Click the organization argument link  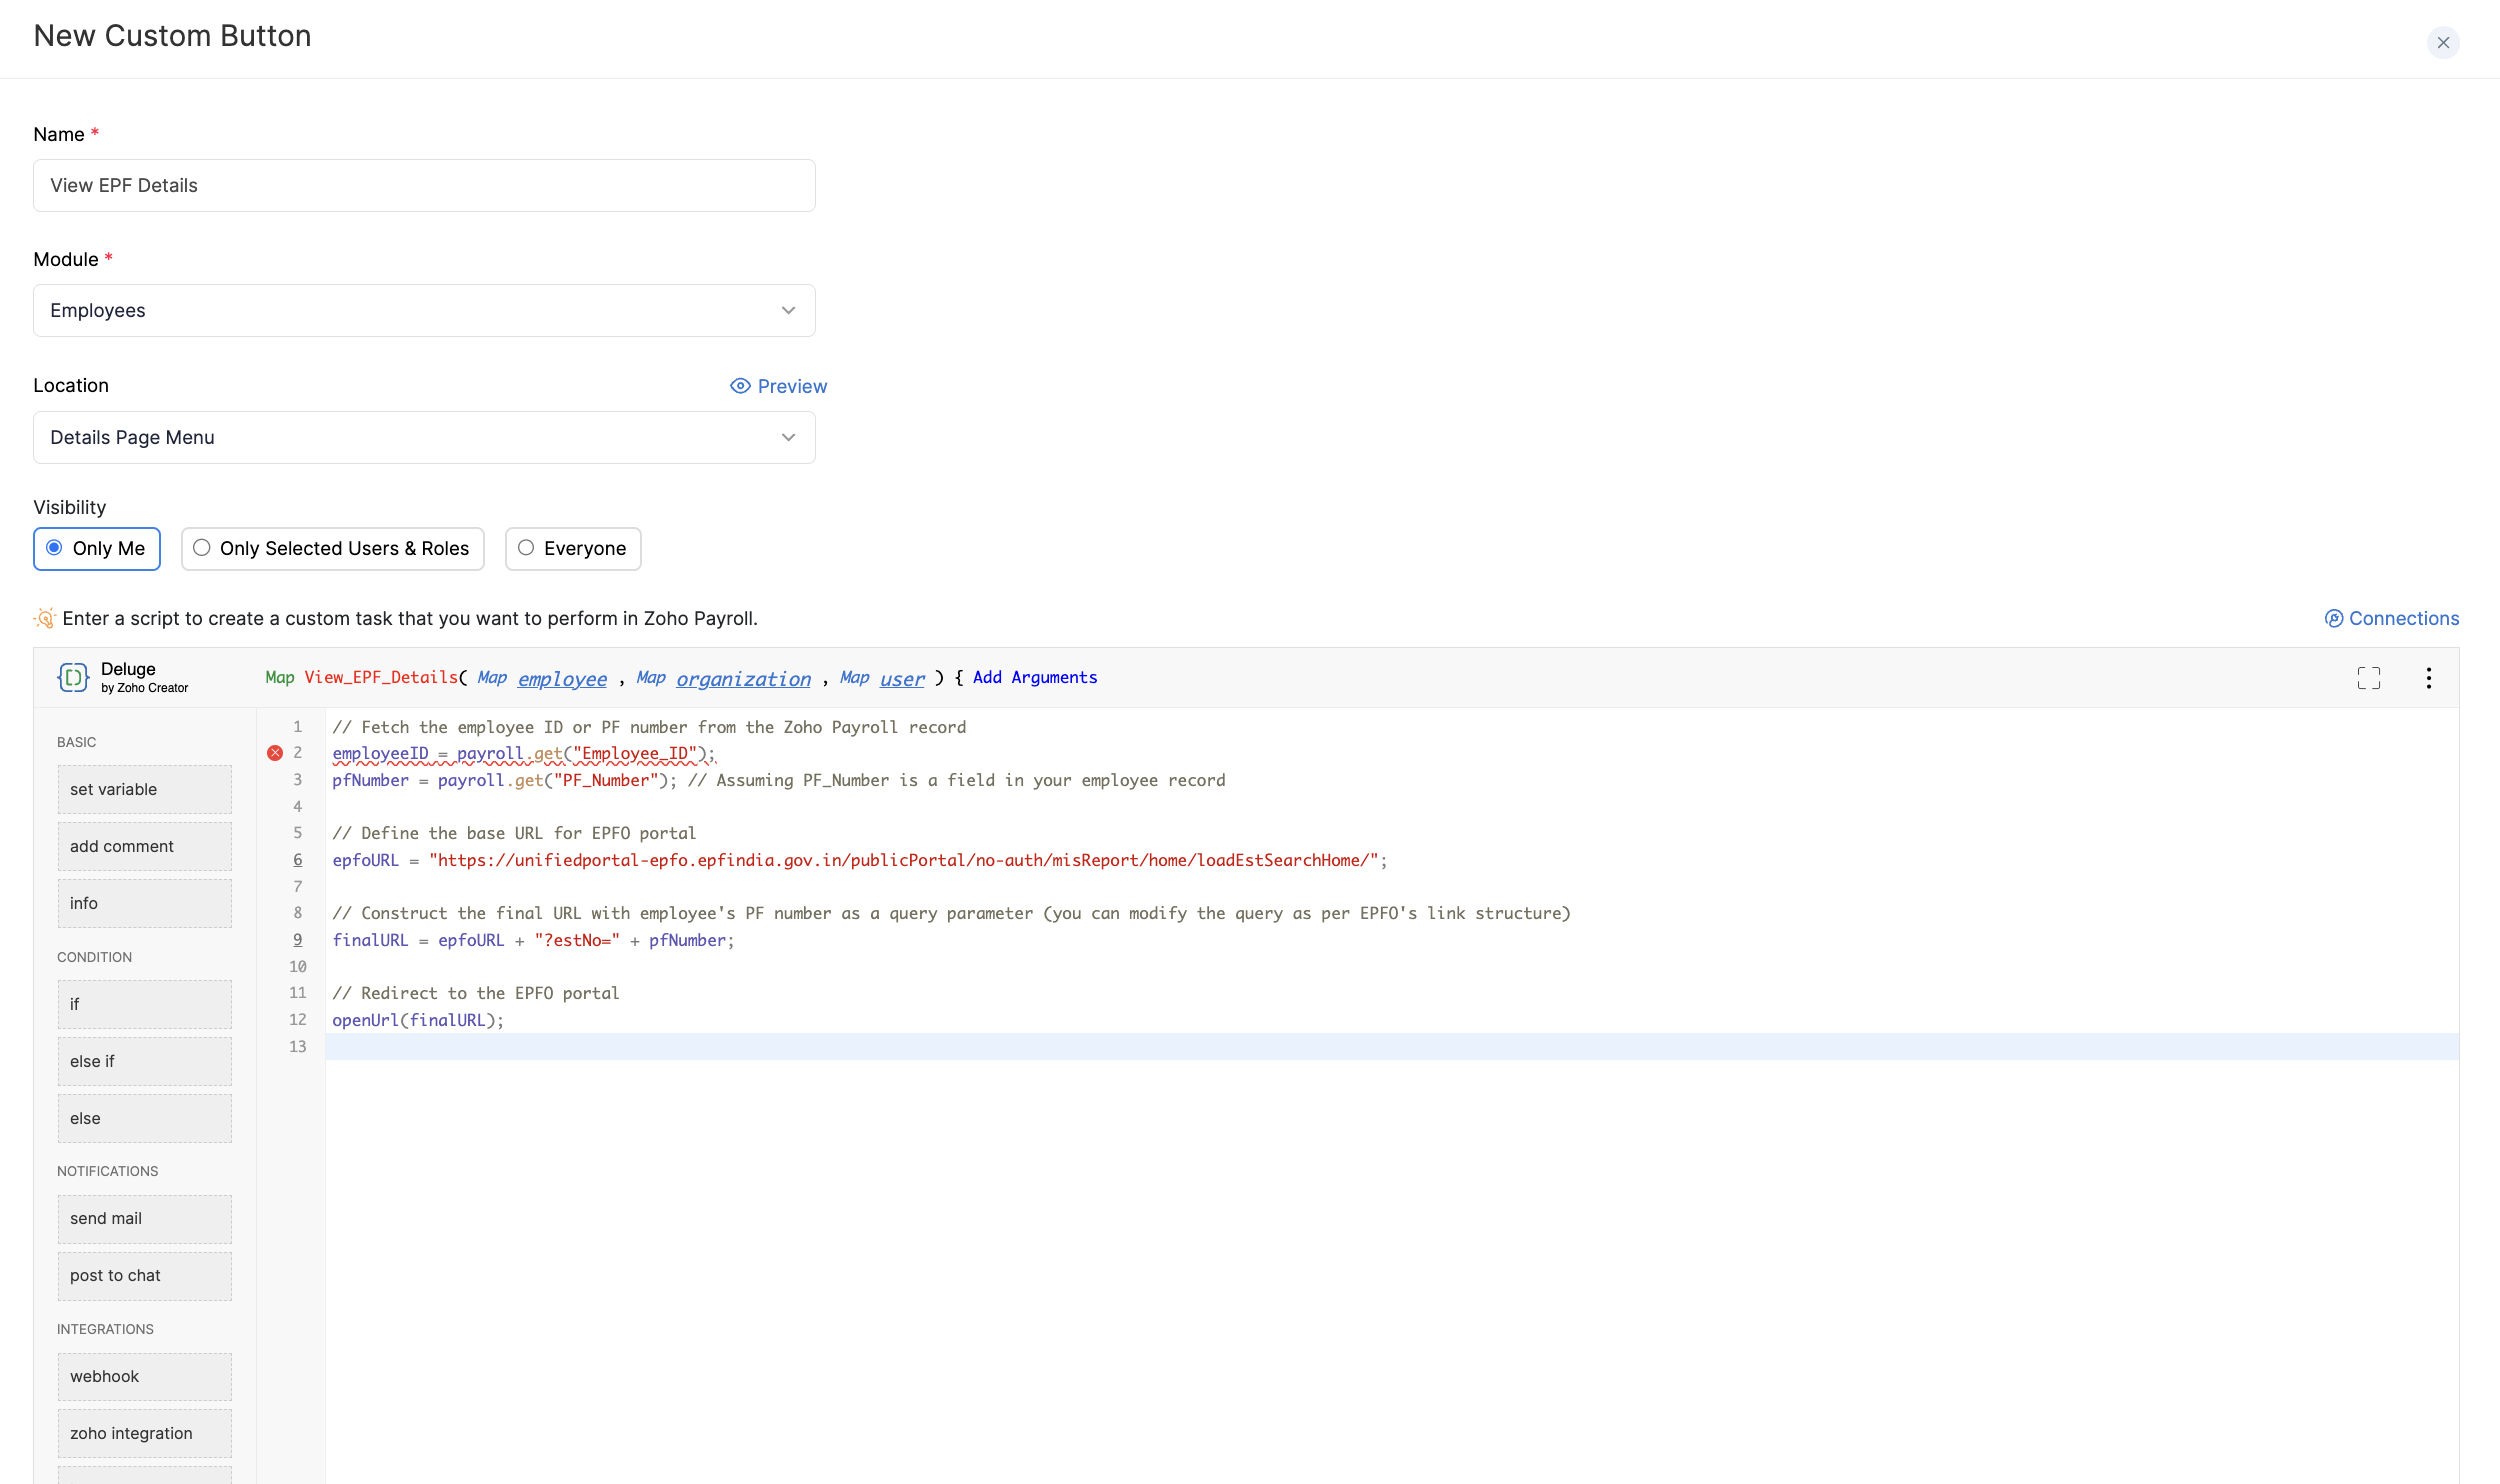pos(743,679)
